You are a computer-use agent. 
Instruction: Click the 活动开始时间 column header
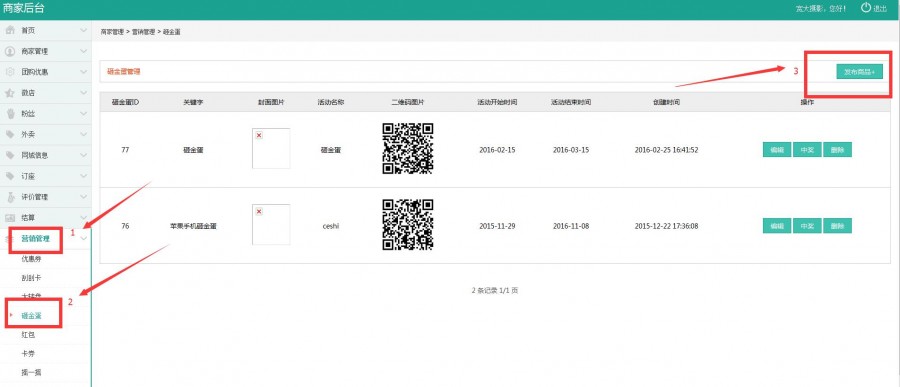pos(497,102)
